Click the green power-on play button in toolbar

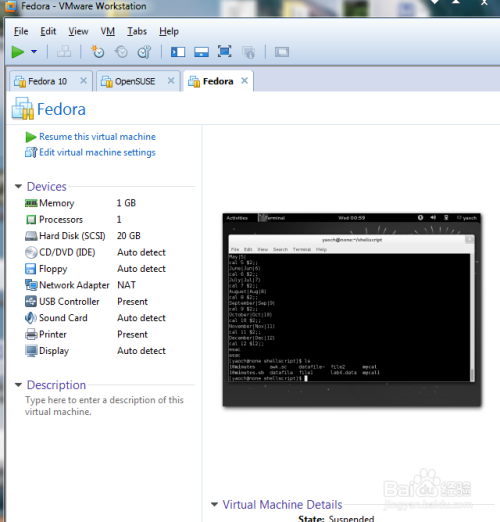pos(18,52)
